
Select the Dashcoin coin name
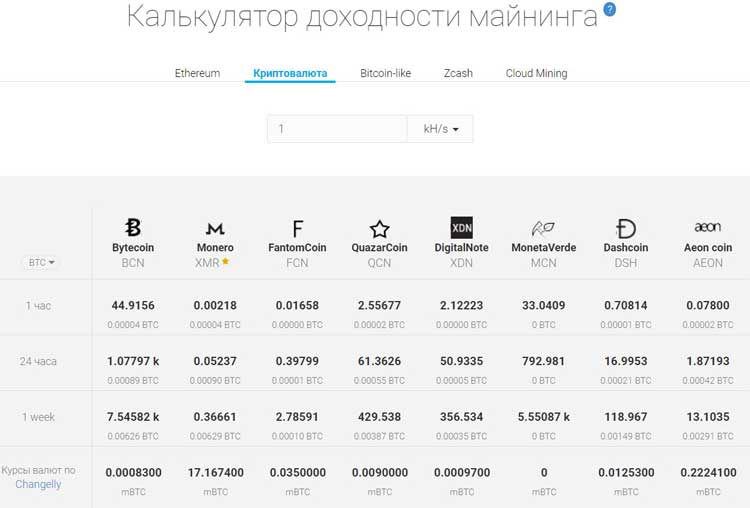(x=626, y=247)
